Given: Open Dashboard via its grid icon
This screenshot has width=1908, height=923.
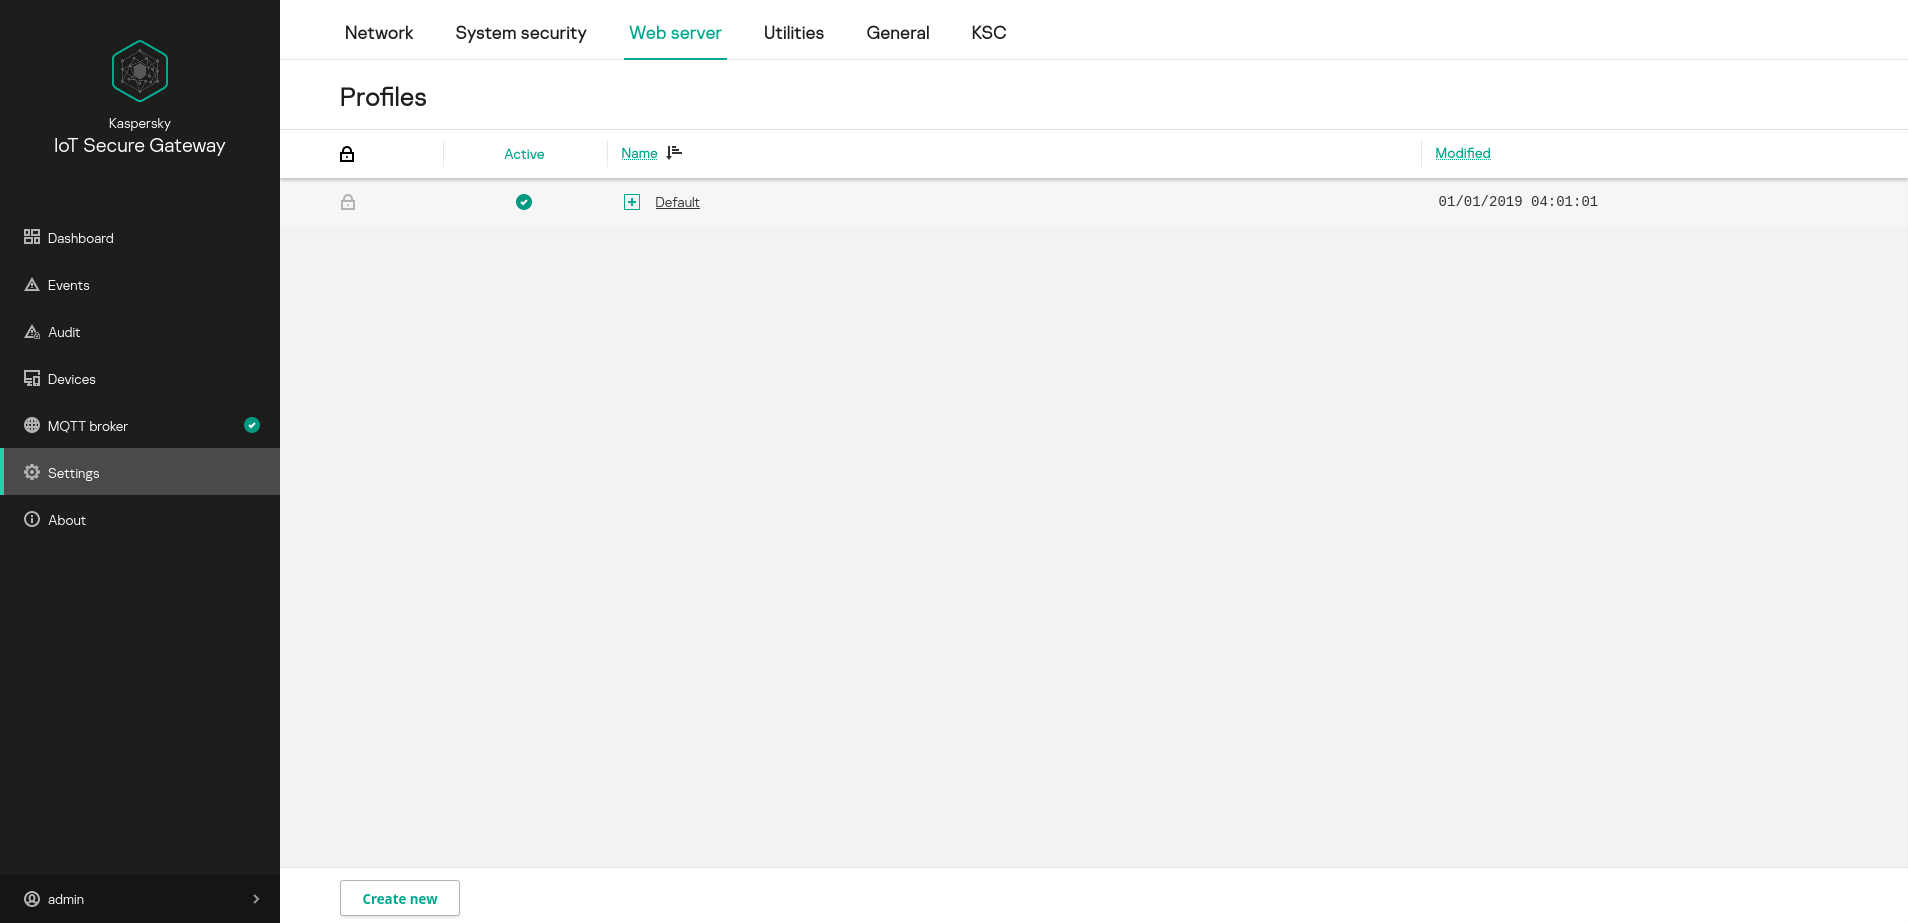Looking at the screenshot, I should 32,237.
